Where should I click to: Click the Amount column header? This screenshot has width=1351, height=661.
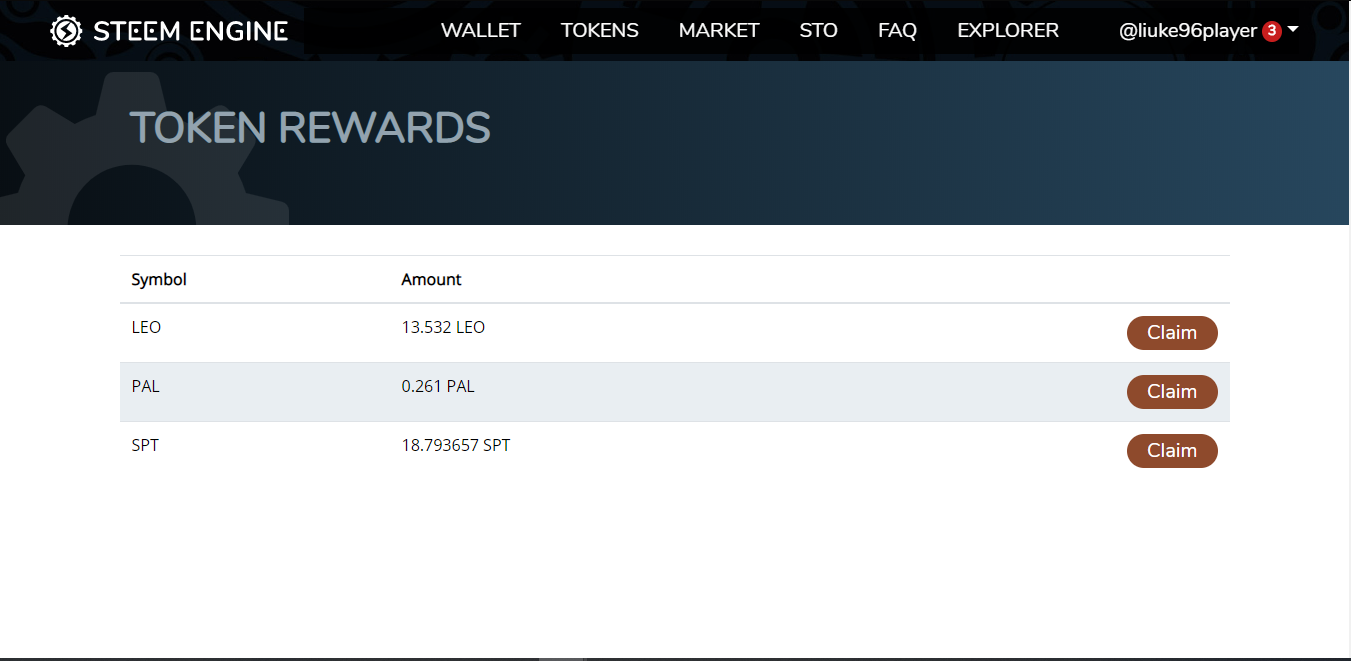click(432, 280)
